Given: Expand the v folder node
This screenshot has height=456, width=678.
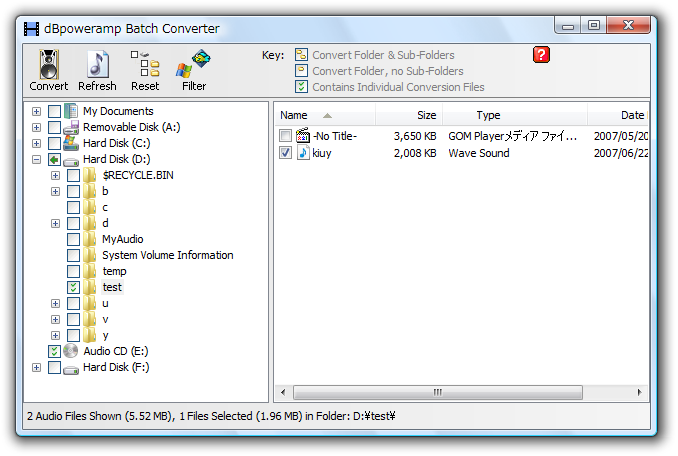Looking at the screenshot, I should (55, 319).
